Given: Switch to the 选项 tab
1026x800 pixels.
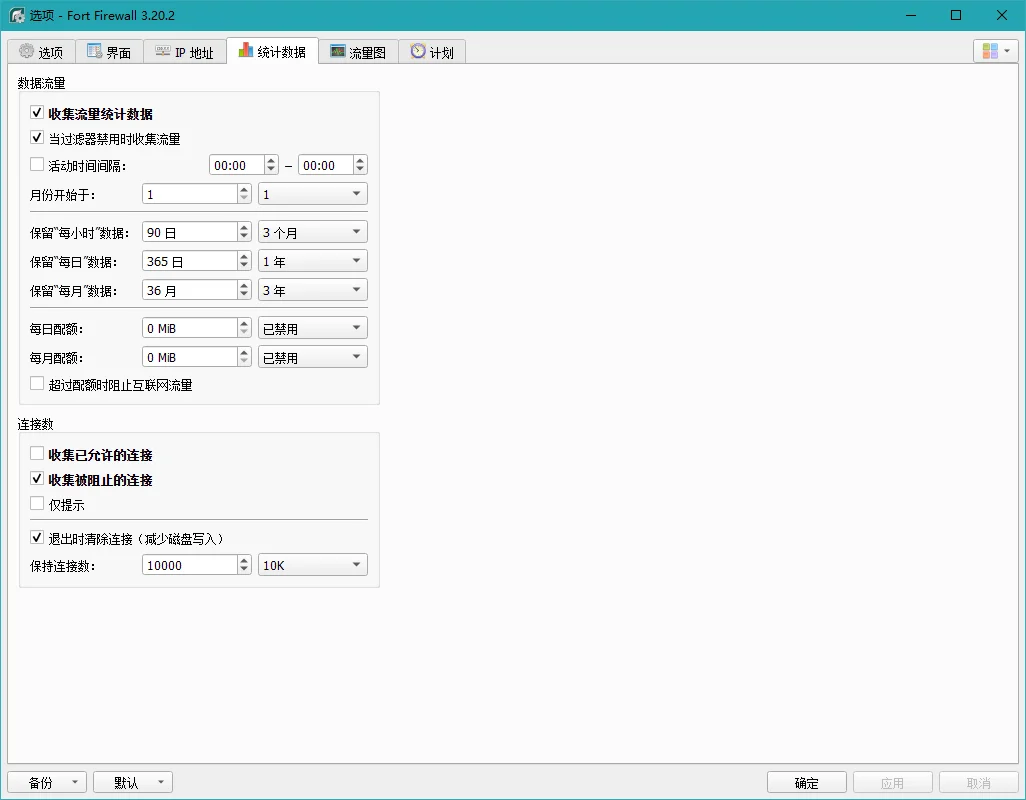Looking at the screenshot, I should coord(41,52).
